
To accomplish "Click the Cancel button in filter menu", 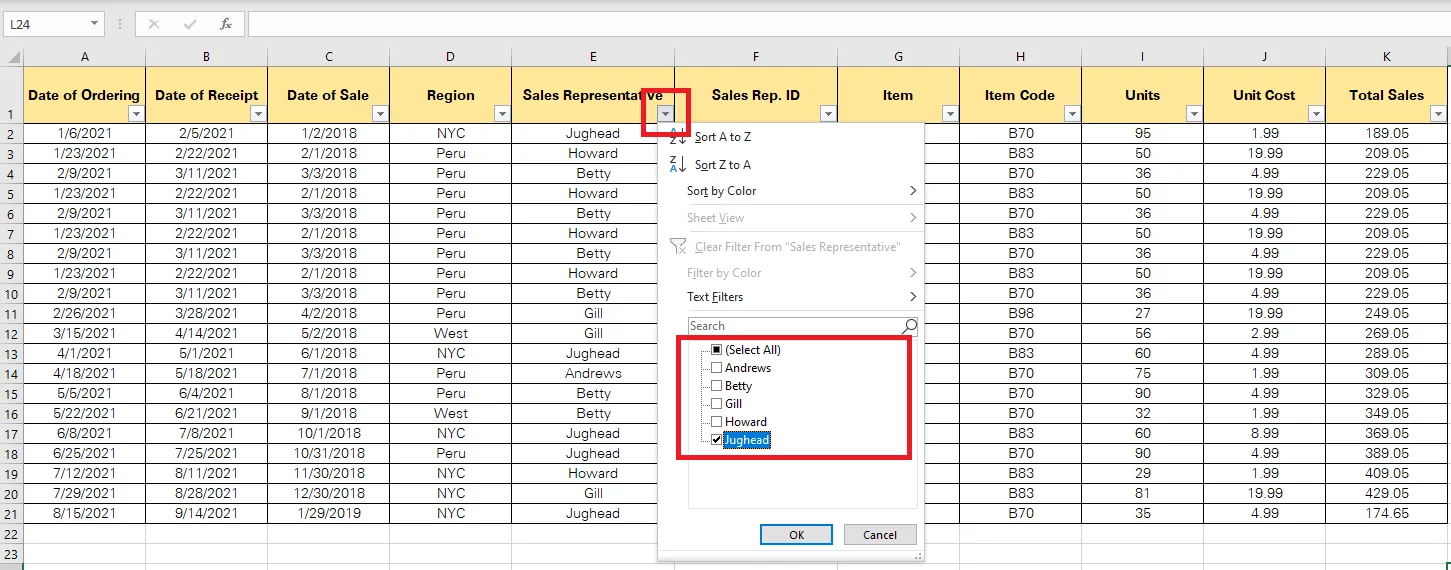I will click(x=880, y=535).
